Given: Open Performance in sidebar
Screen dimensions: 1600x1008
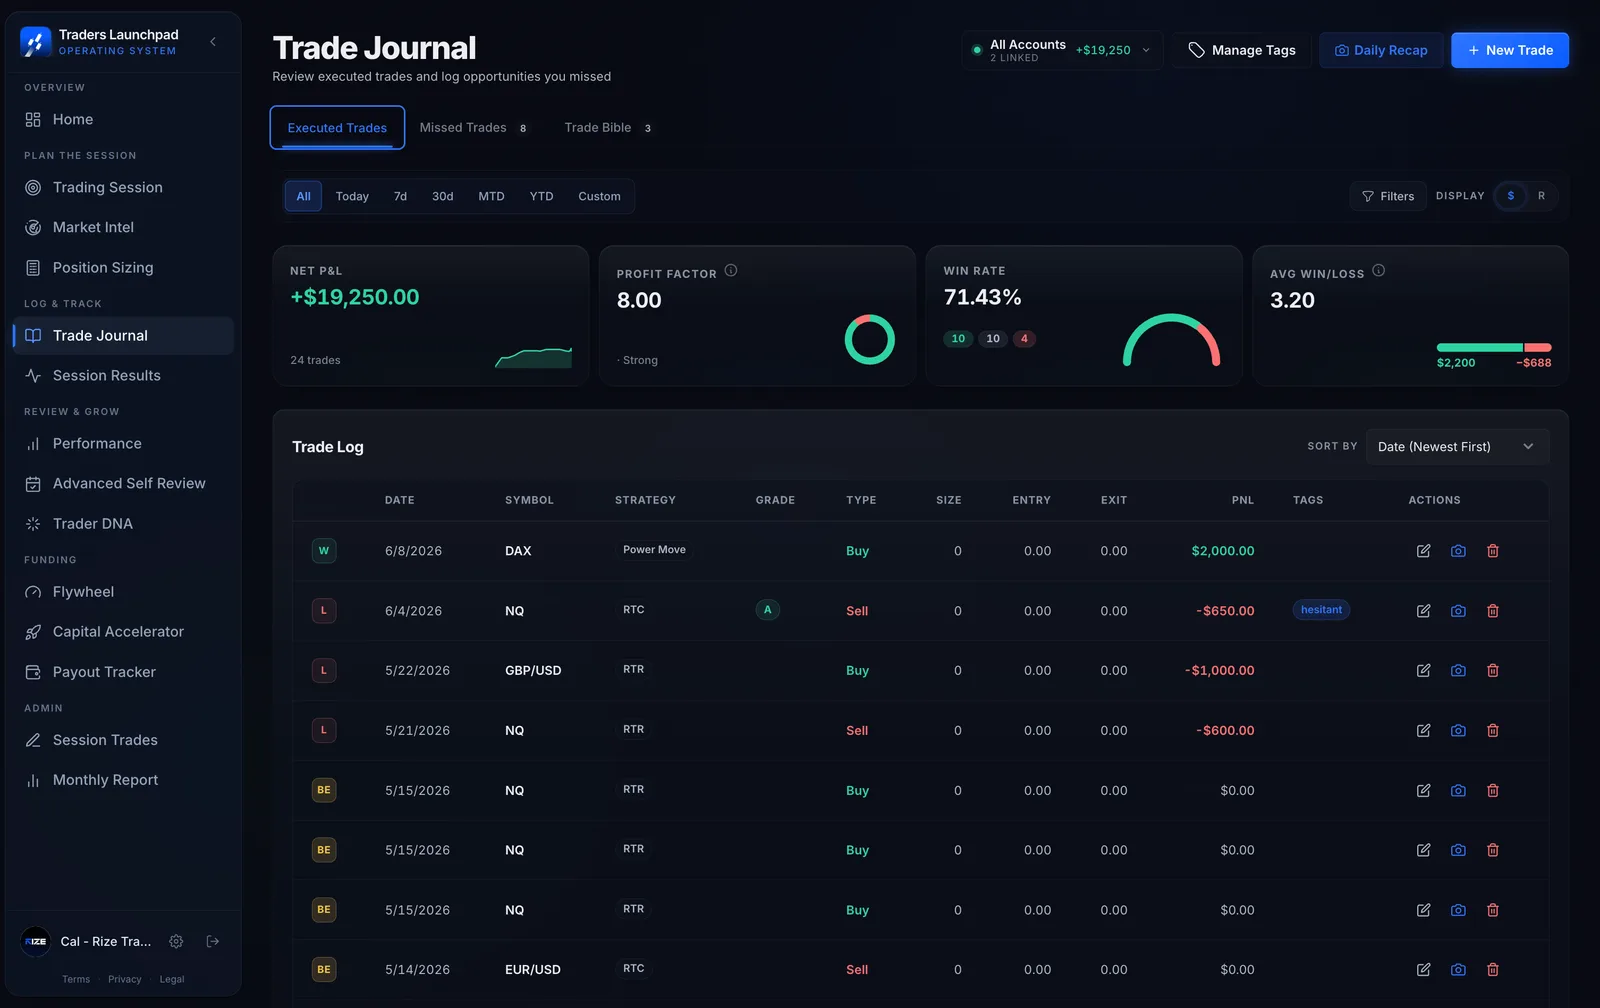Looking at the screenshot, I should pyautogui.click(x=123, y=444).
